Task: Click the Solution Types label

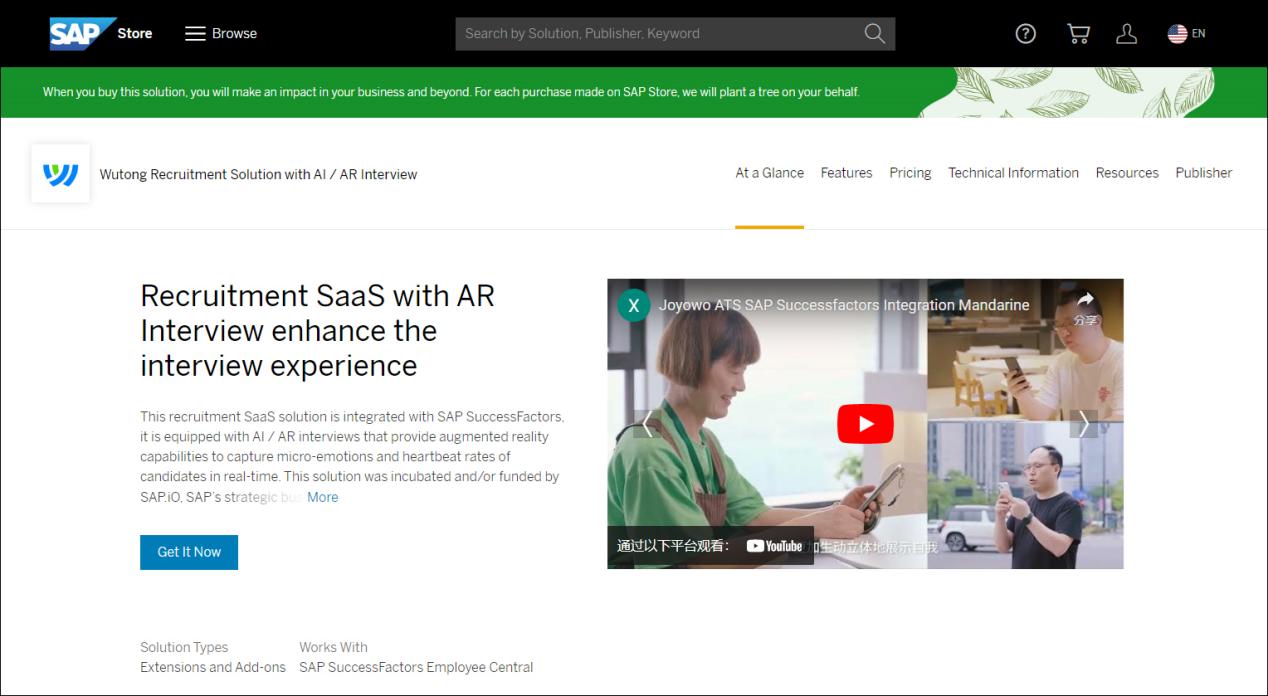Action: coord(184,647)
